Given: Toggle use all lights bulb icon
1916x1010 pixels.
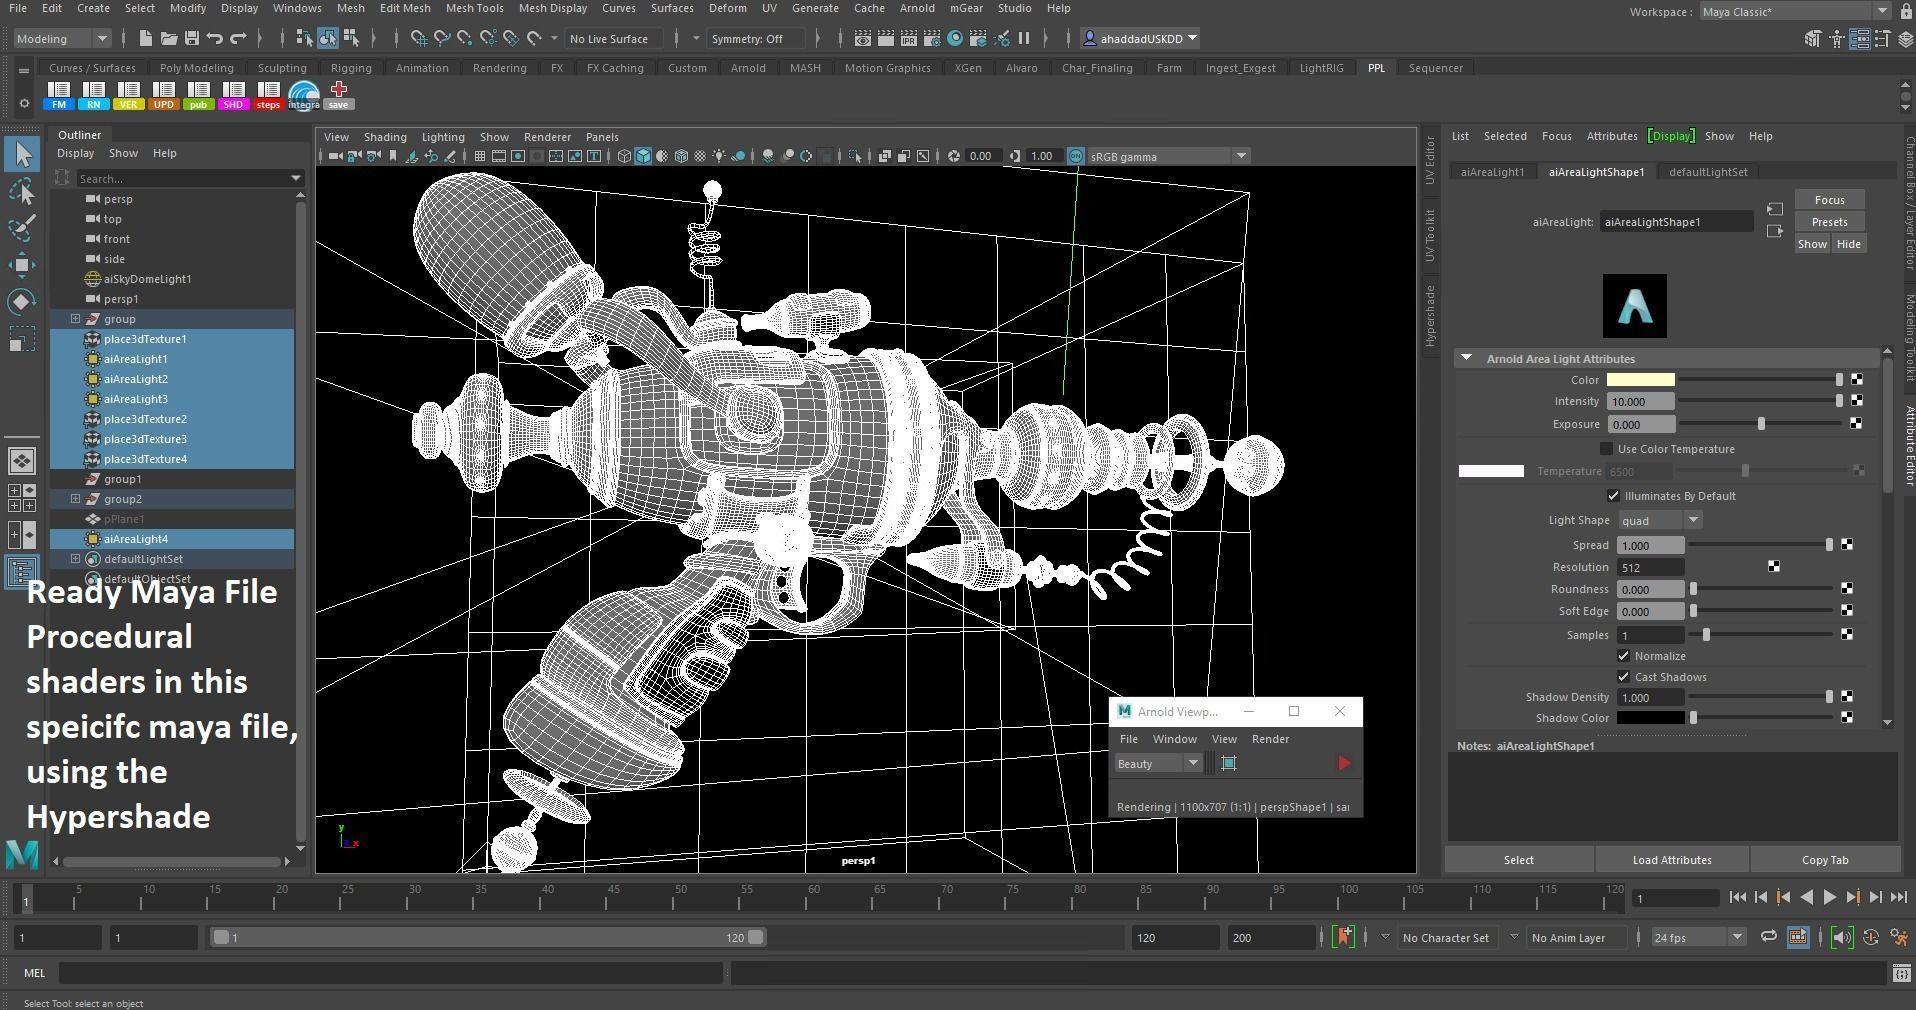Looking at the screenshot, I should click(x=719, y=156).
